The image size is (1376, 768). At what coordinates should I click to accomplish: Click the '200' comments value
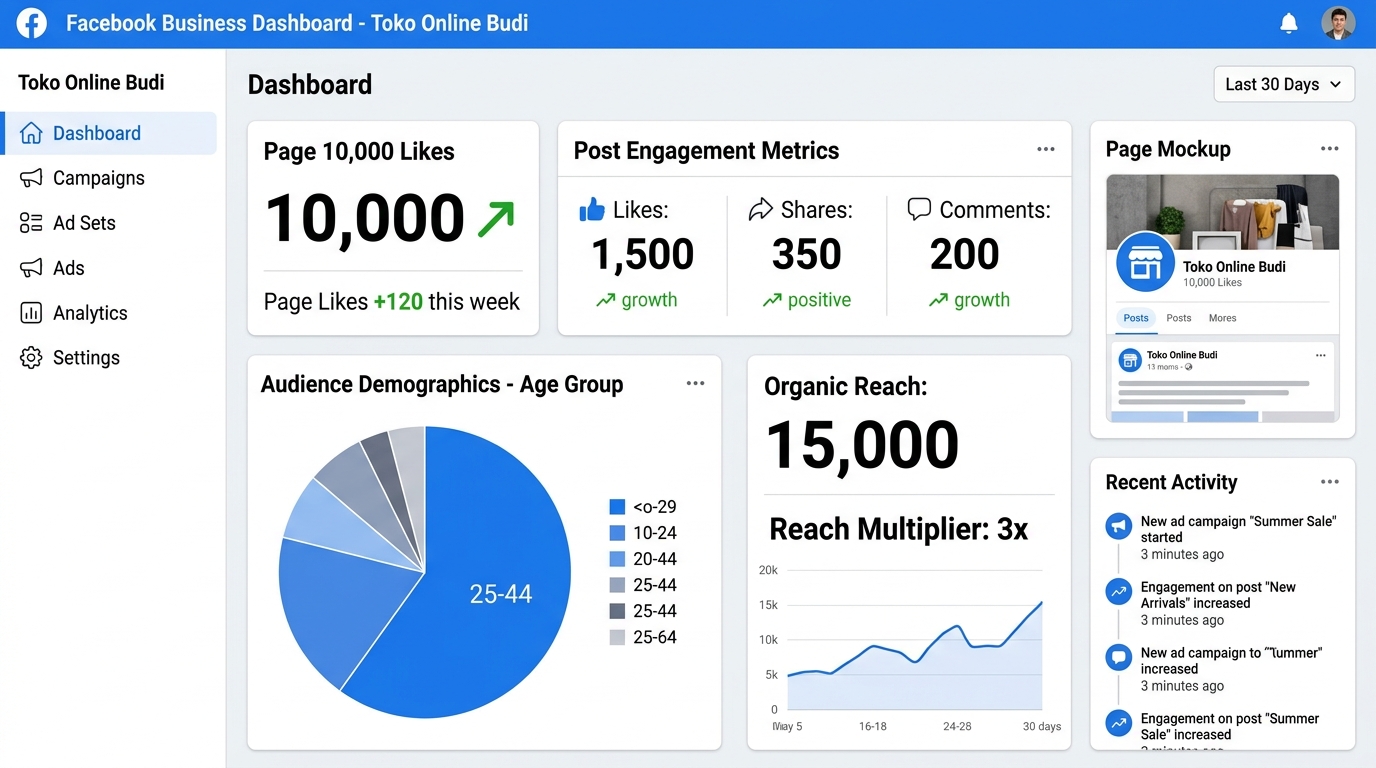tap(964, 254)
